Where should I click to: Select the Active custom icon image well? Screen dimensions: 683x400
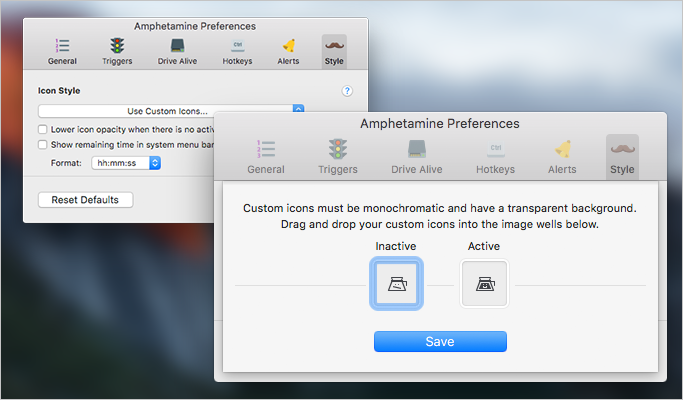pos(484,284)
